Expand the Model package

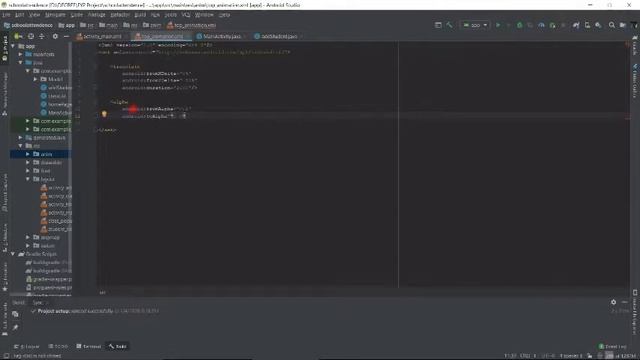(x=36, y=79)
